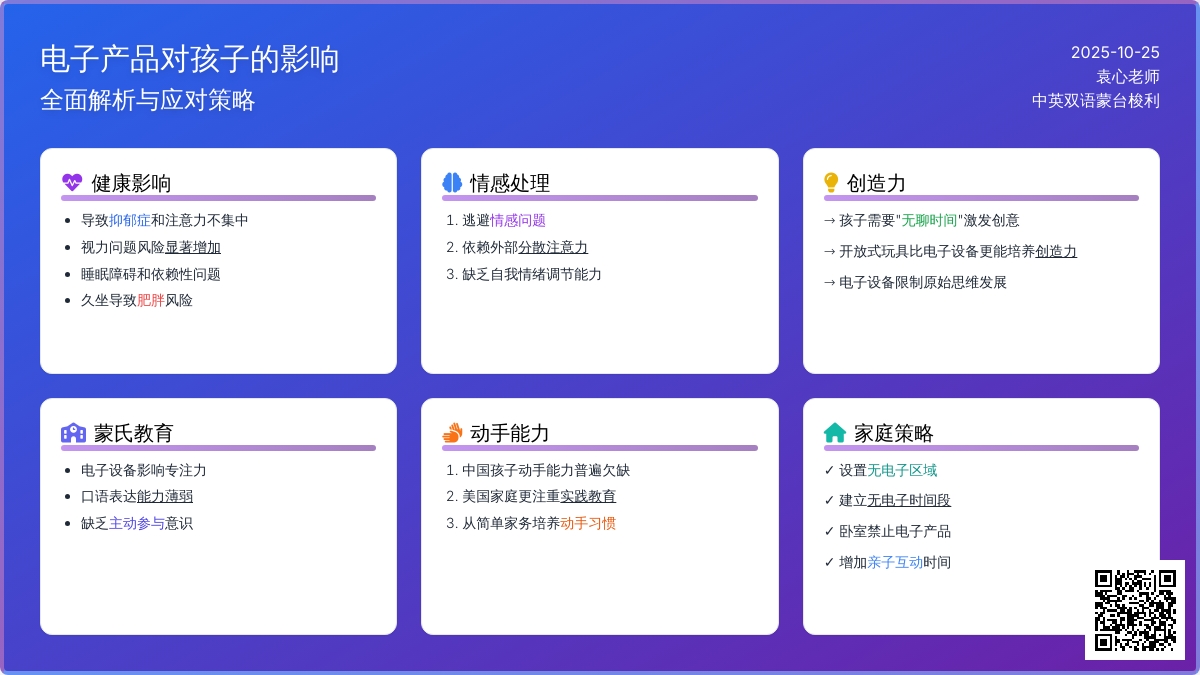Click the hands icon beside 动手能力
This screenshot has width=1200, height=675.
point(453,432)
